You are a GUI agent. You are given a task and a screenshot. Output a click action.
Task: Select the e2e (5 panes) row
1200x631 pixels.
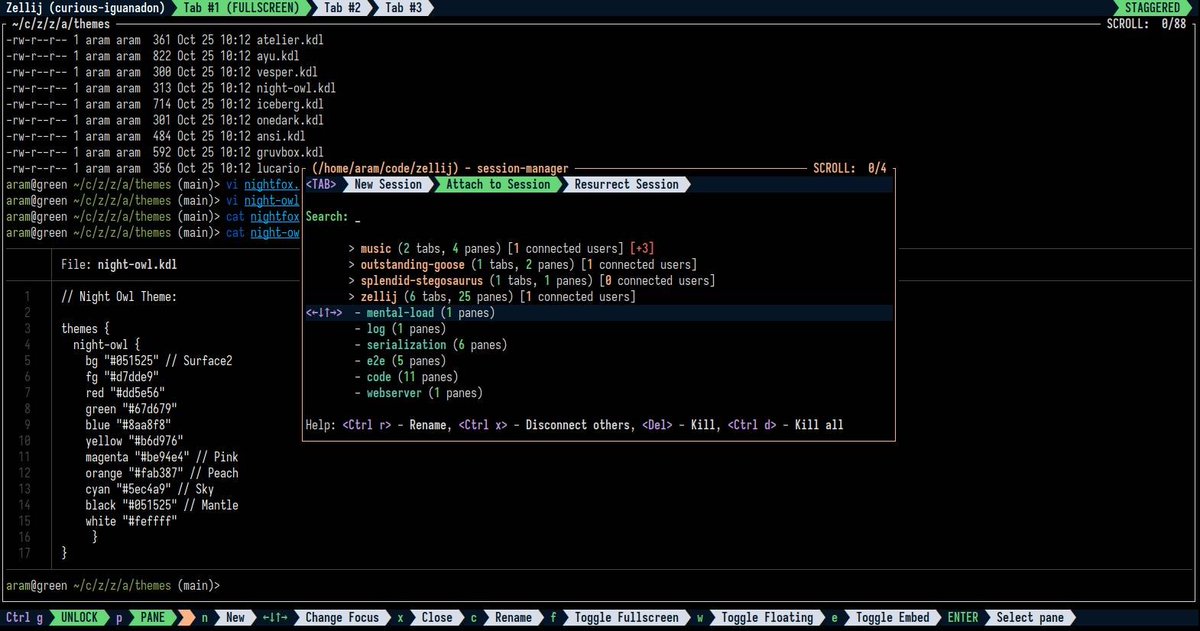pyautogui.click(x=400, y=361)
